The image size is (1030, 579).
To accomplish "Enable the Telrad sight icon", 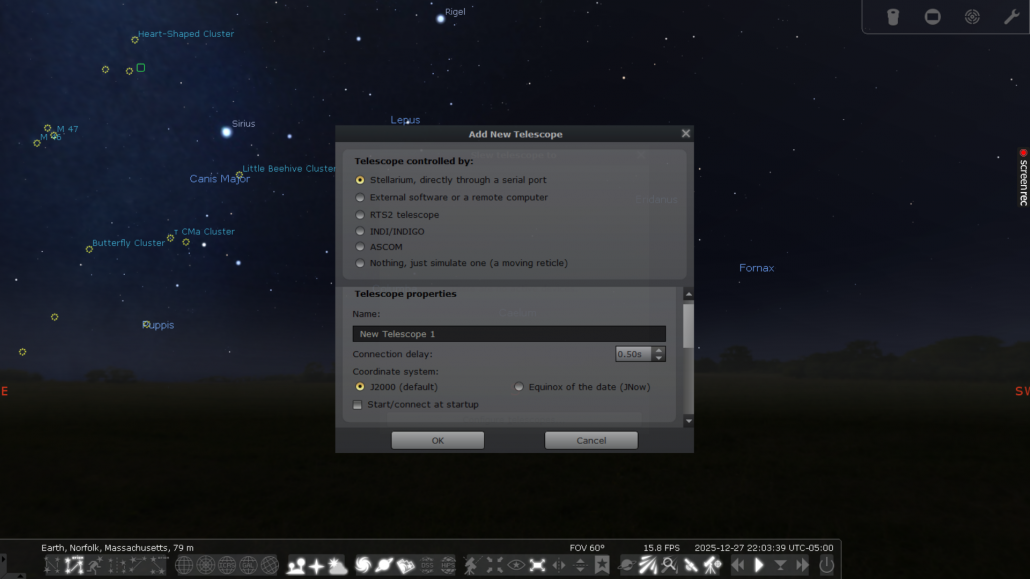I will (x=972, y=17).
